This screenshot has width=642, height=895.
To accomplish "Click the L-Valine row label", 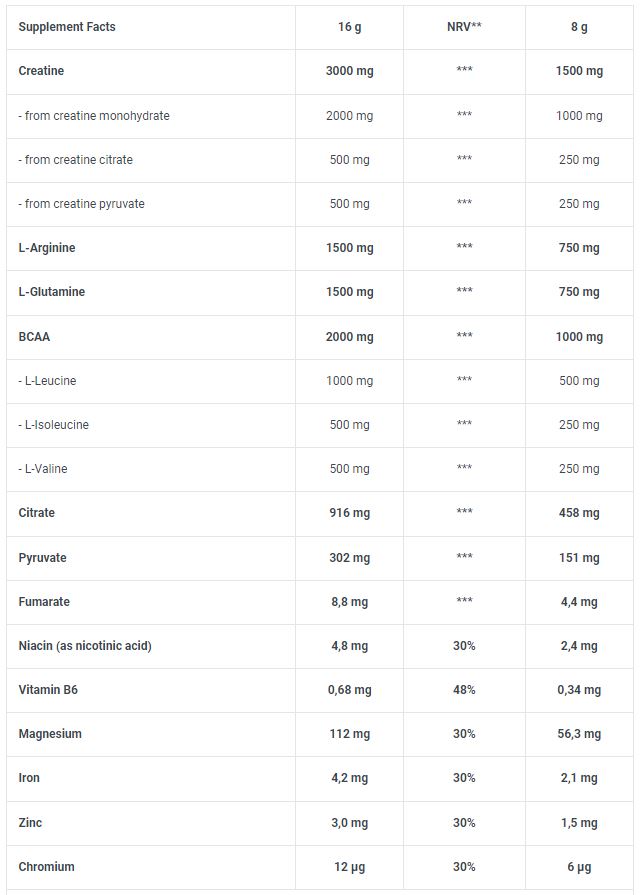I will (43, 469).
